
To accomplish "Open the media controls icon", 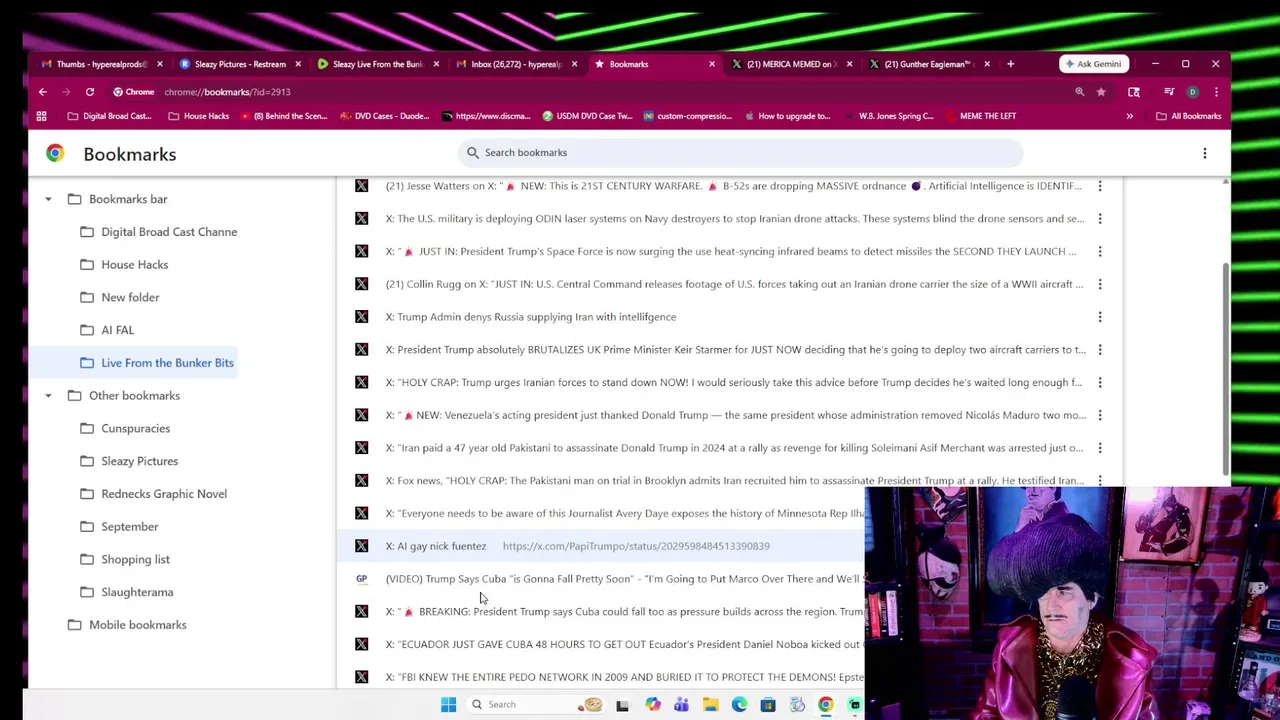I will (x=1169, y=92).
